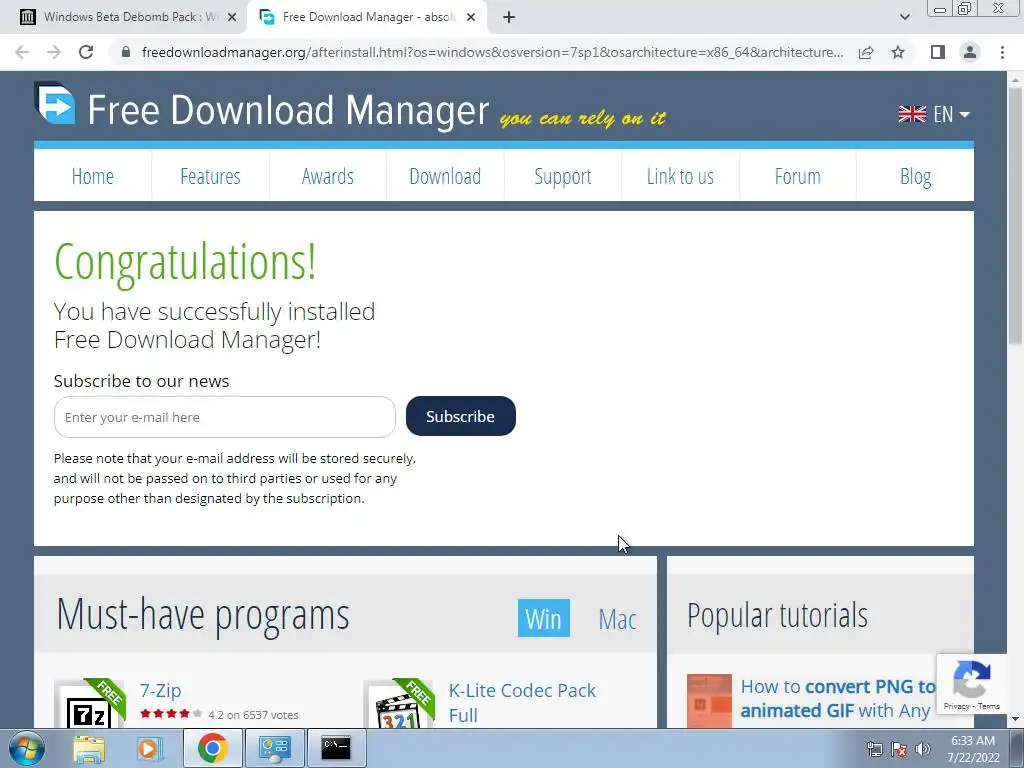This screenshot has width=1024, height=768.
Task: Click the K-Lite Codec Pack icon
Action: pyautogui.click(x=399, y=704)
